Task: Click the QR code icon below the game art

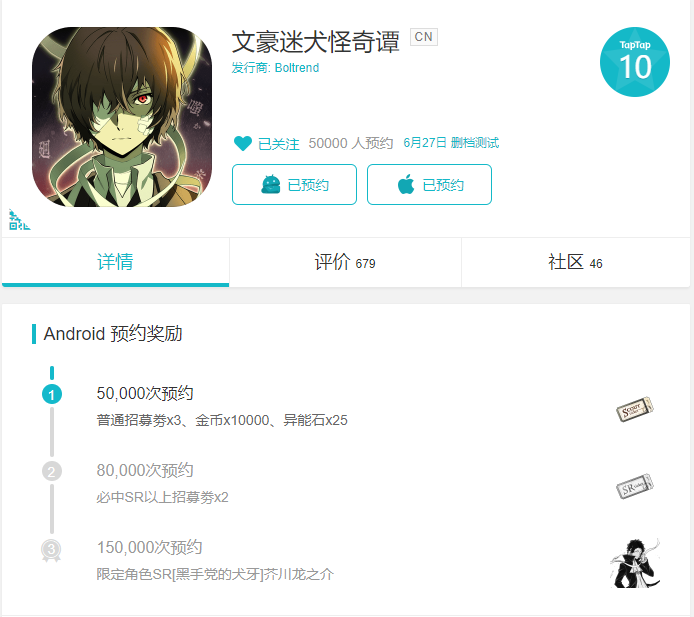Action: tap(19, 220)
